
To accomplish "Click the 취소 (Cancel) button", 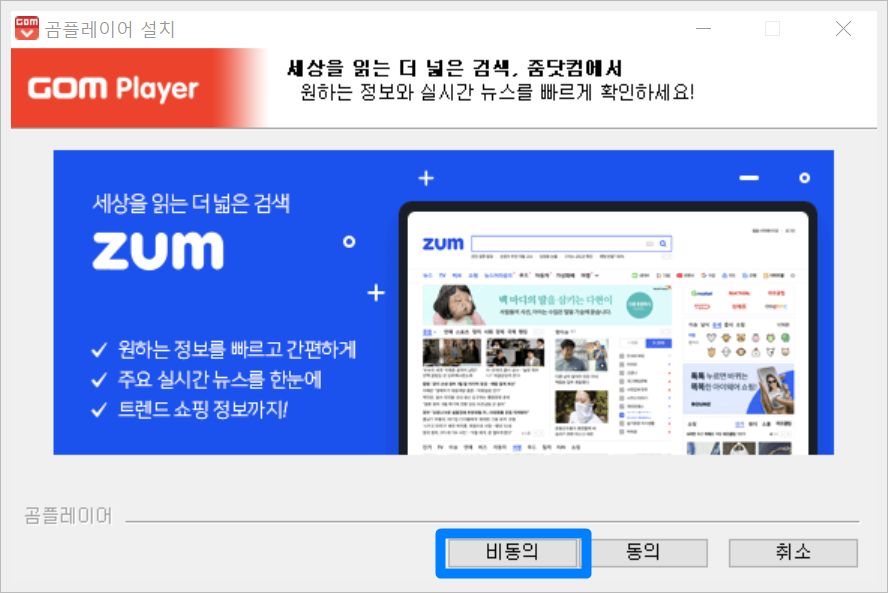I will pyautogui.click(x=793, y=552).
